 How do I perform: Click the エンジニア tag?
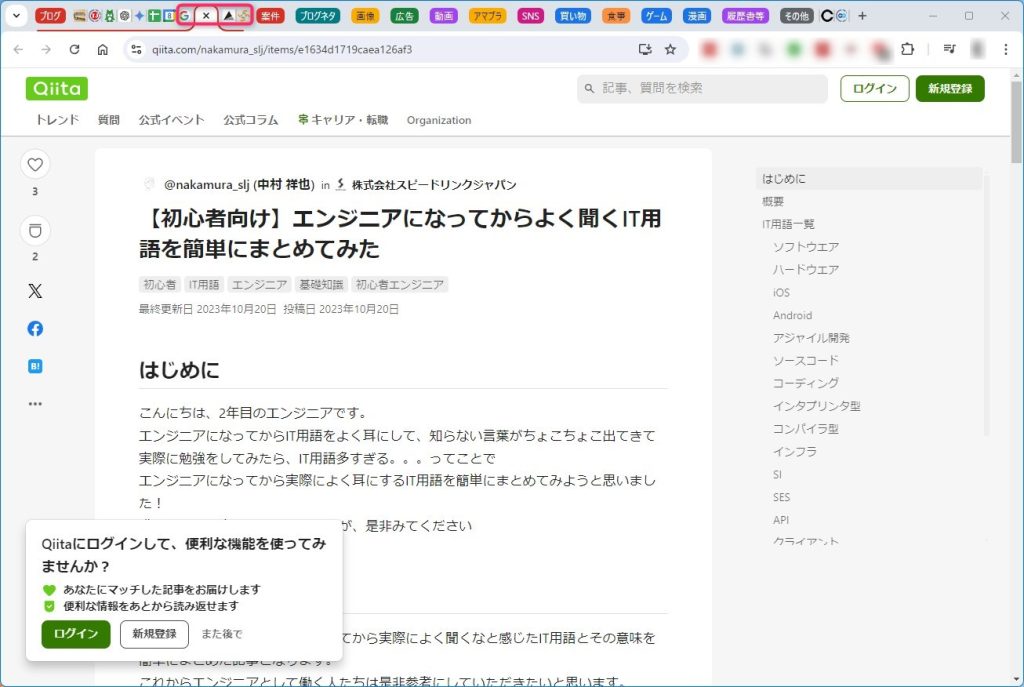(x=259, y=285)
